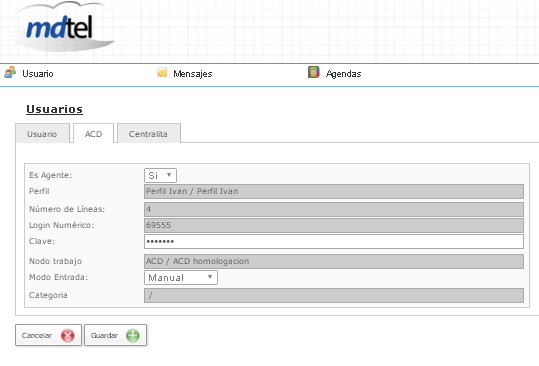Viewport: 539px width, 366px height.
Task: Click the 'Login Numérico:' label
Action: pyautogui.click(x=61, y=225)
